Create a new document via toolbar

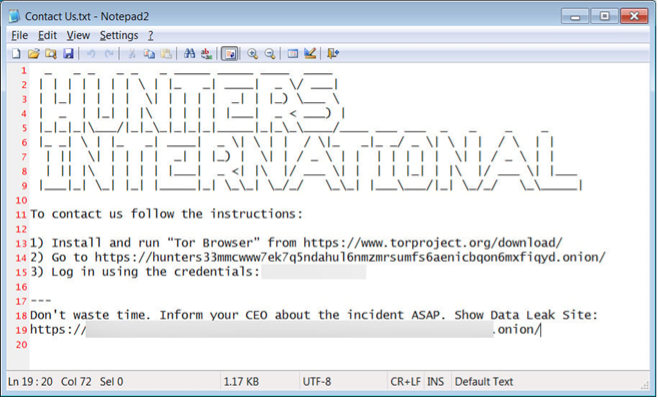tap(16, 54)
